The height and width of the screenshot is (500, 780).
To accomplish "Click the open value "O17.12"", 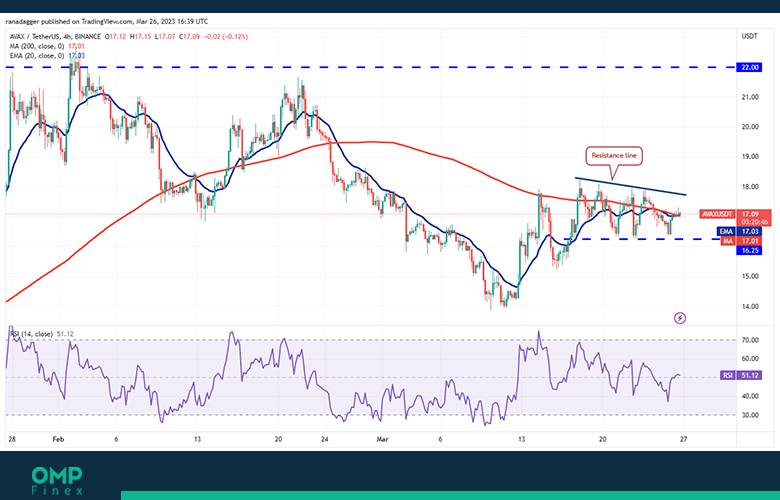I will point(115,37).
